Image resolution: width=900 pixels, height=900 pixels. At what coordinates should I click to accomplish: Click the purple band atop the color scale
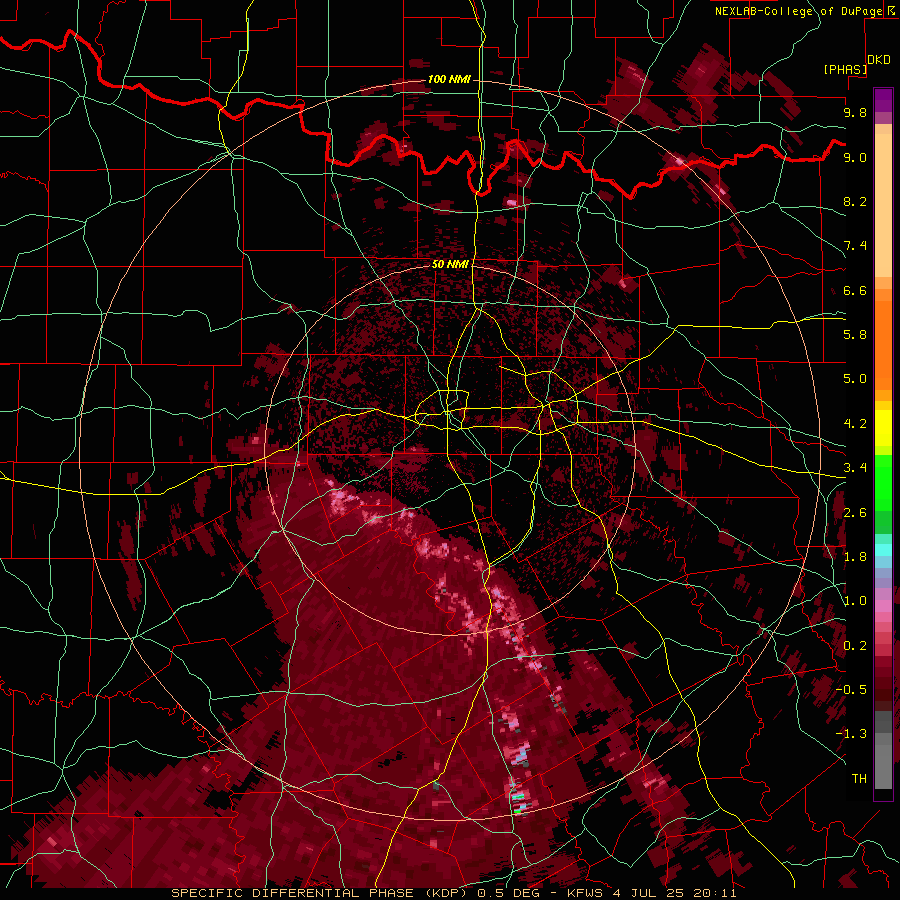[883, 100]
